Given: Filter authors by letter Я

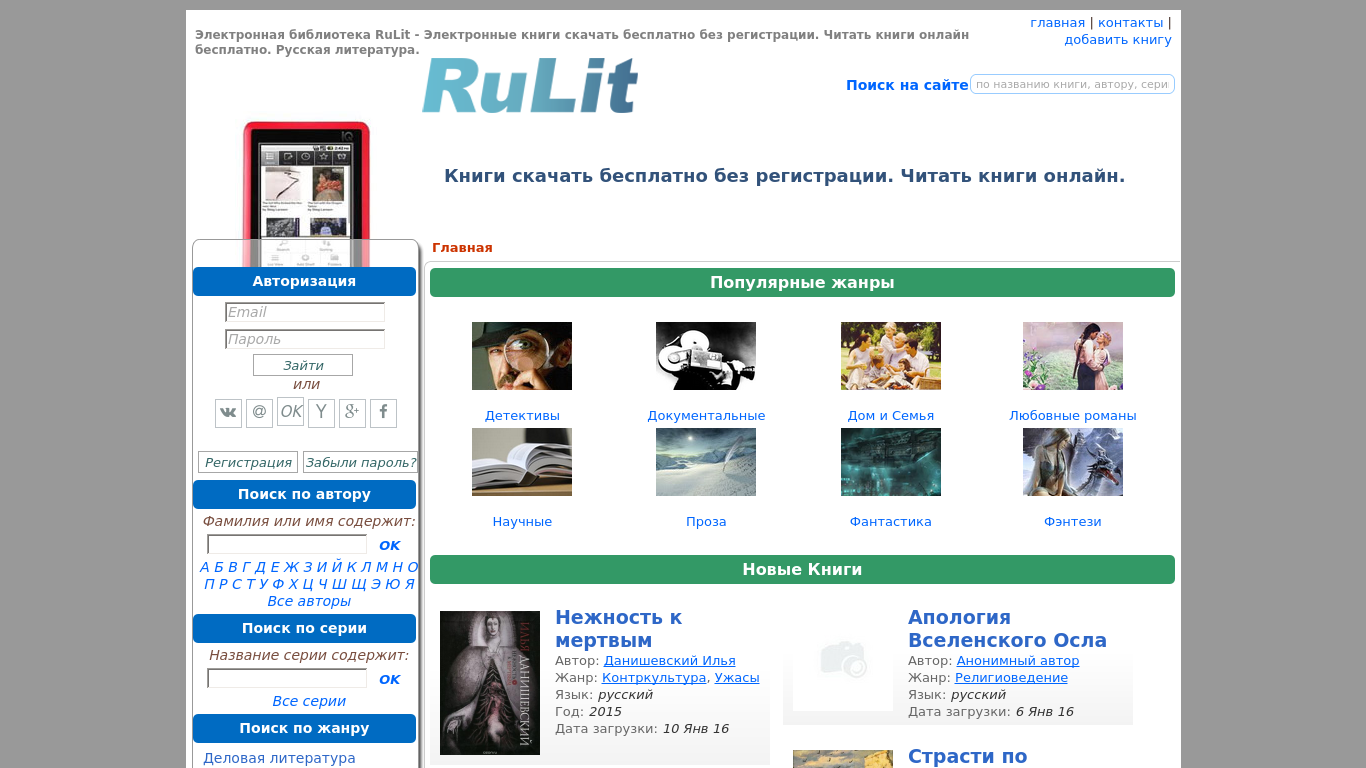Looking at the screenshot, I should [x=409, y=584].
